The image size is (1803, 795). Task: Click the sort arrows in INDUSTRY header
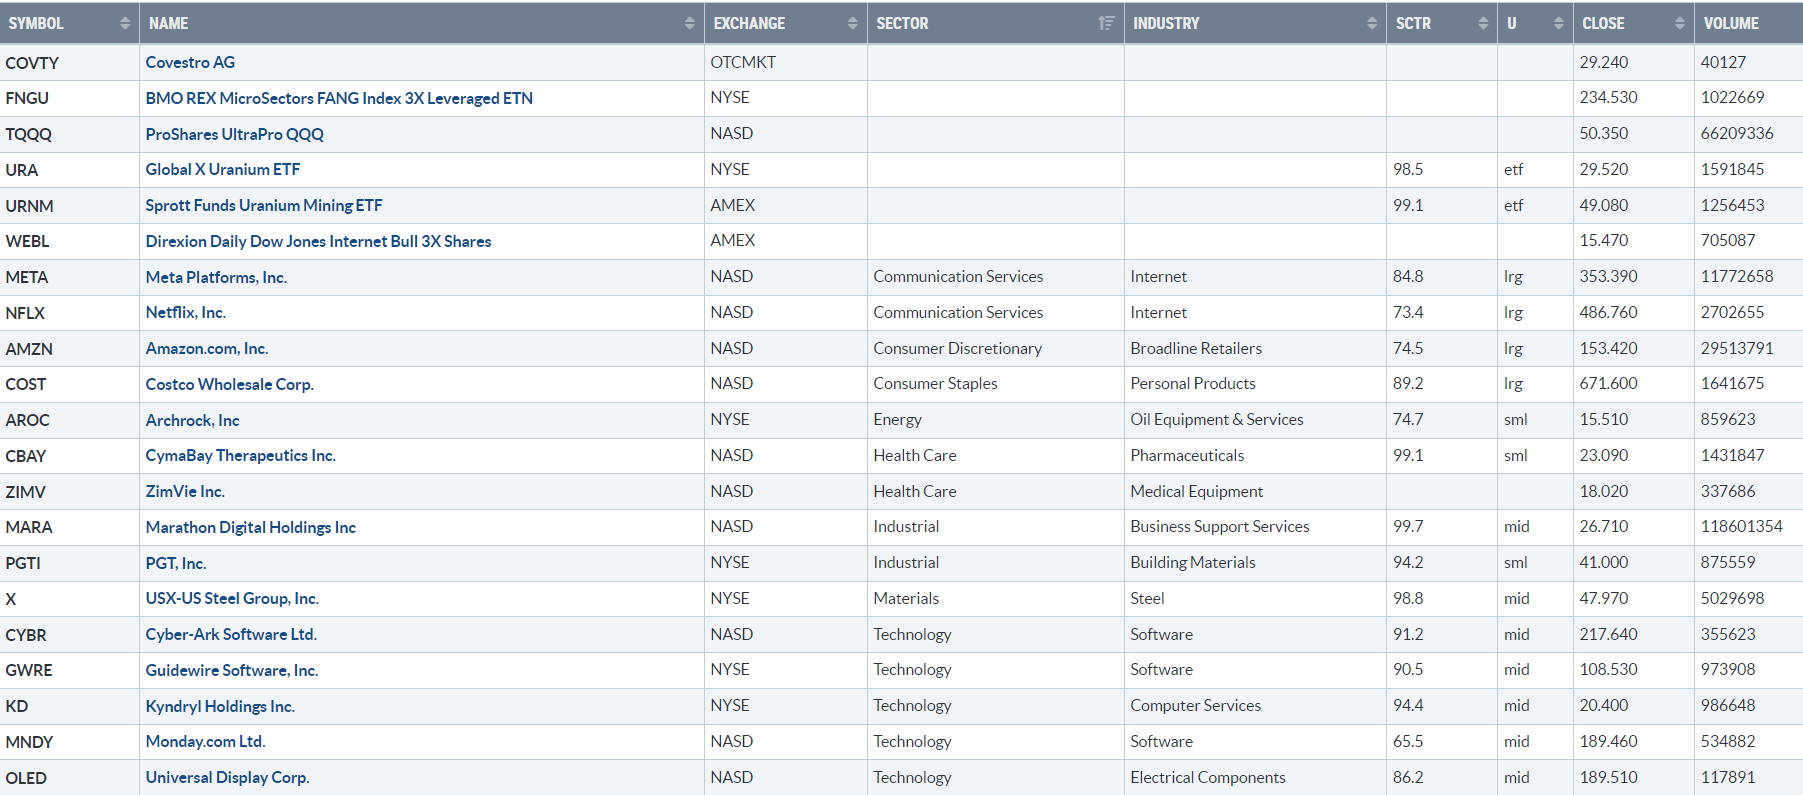[1372, 23]
